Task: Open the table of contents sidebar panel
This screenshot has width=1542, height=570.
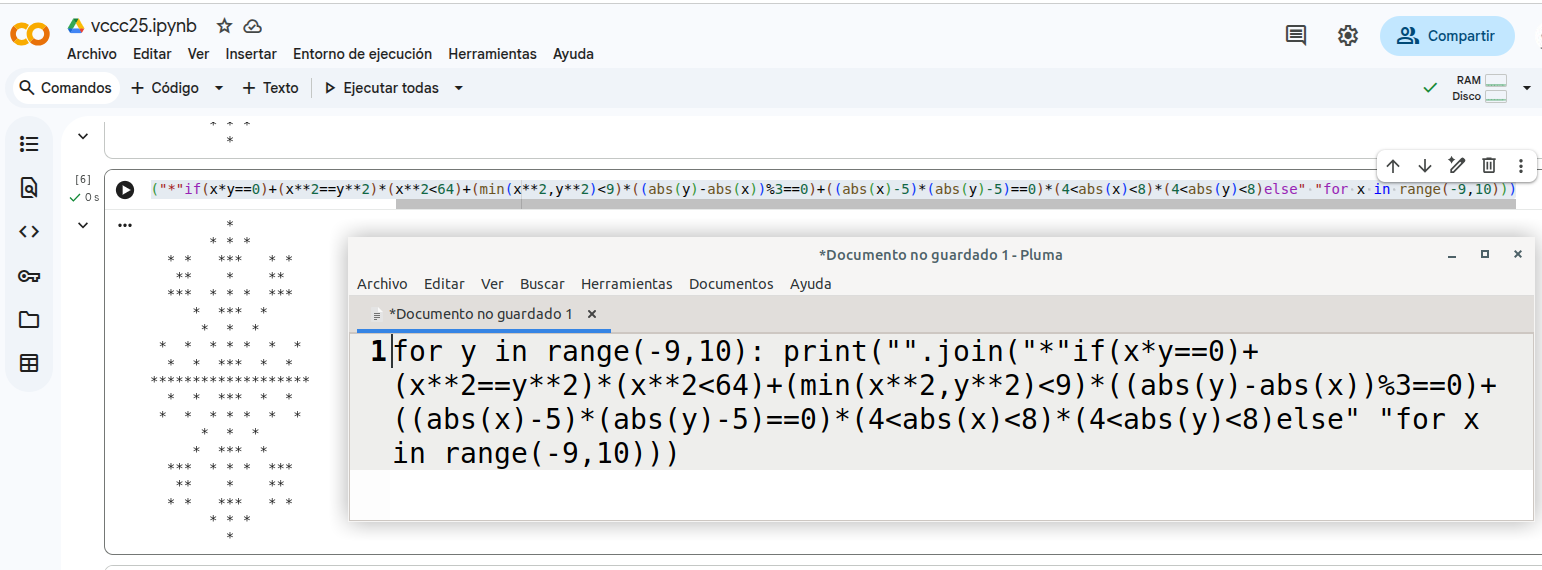Action: tap(29, 145)
